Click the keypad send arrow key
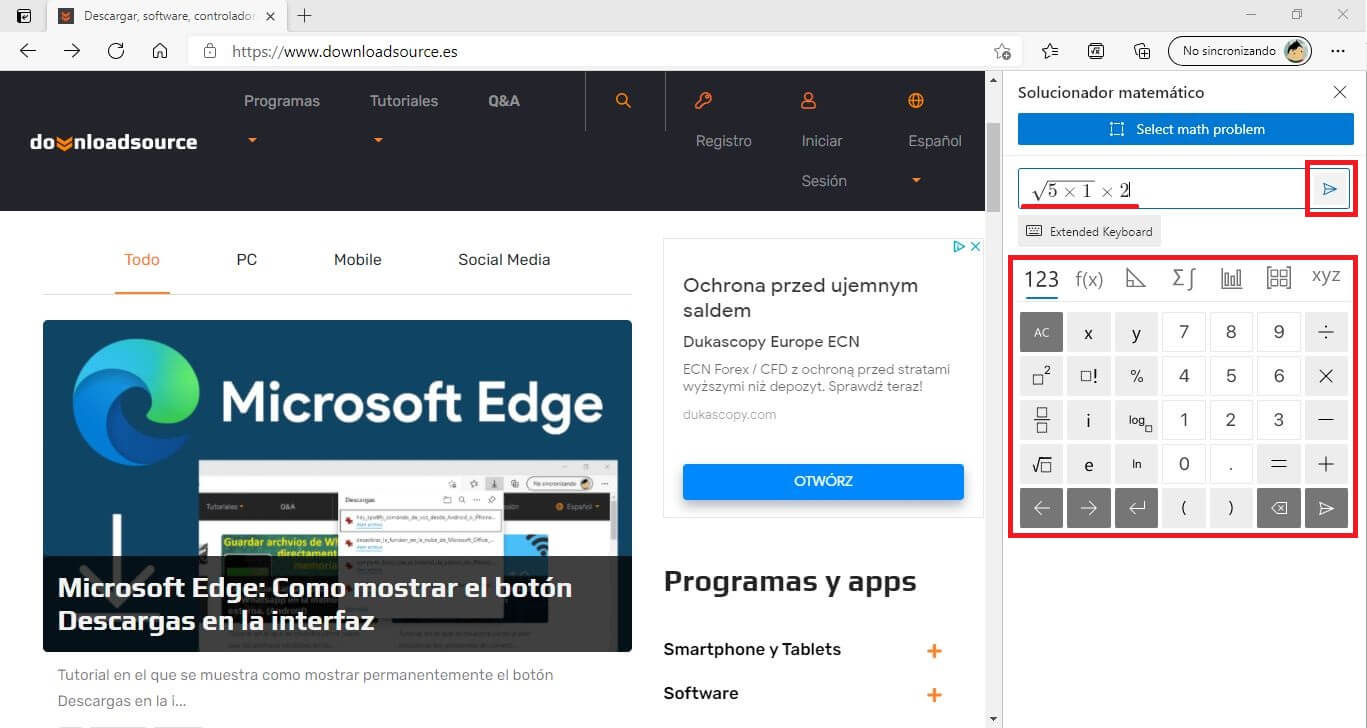The image size is (1367, 728). (1326, 508)
